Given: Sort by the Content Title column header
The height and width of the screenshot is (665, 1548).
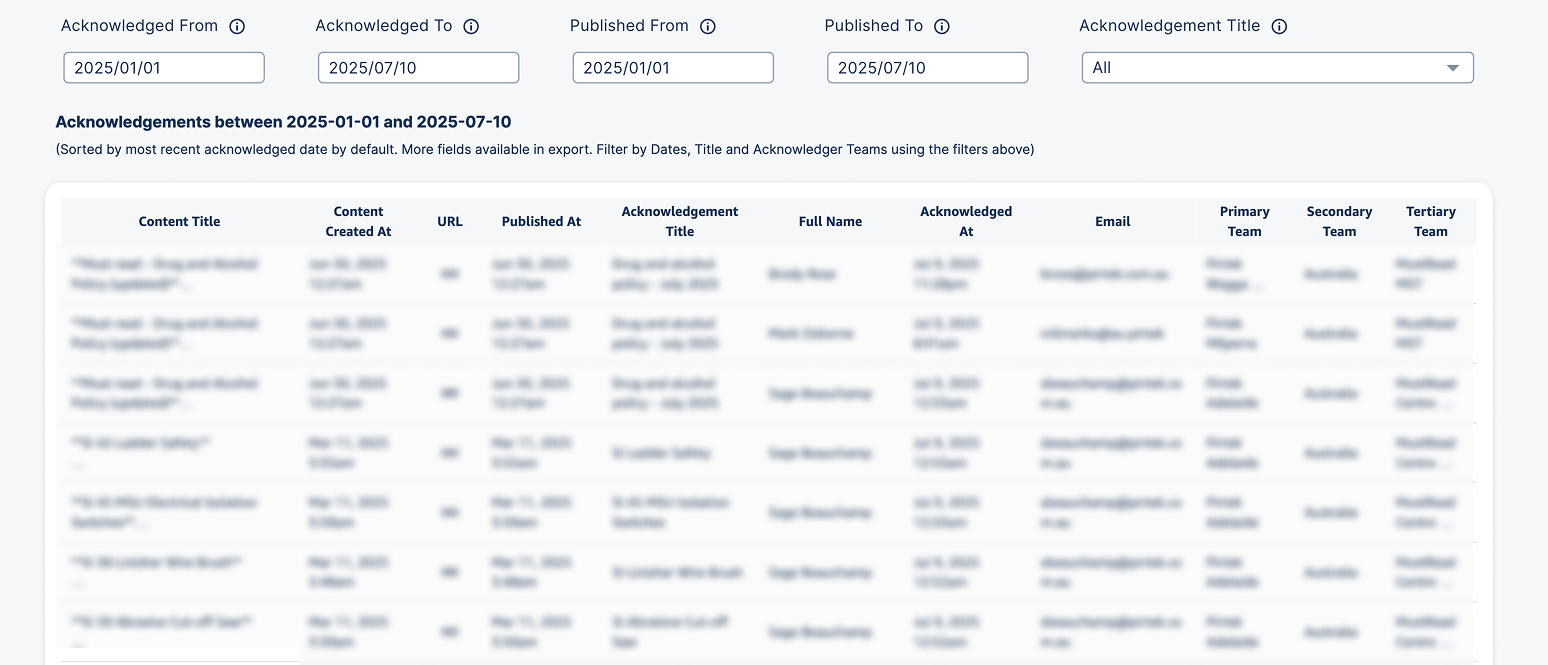Looking at the screenshot, I should 179,222.
